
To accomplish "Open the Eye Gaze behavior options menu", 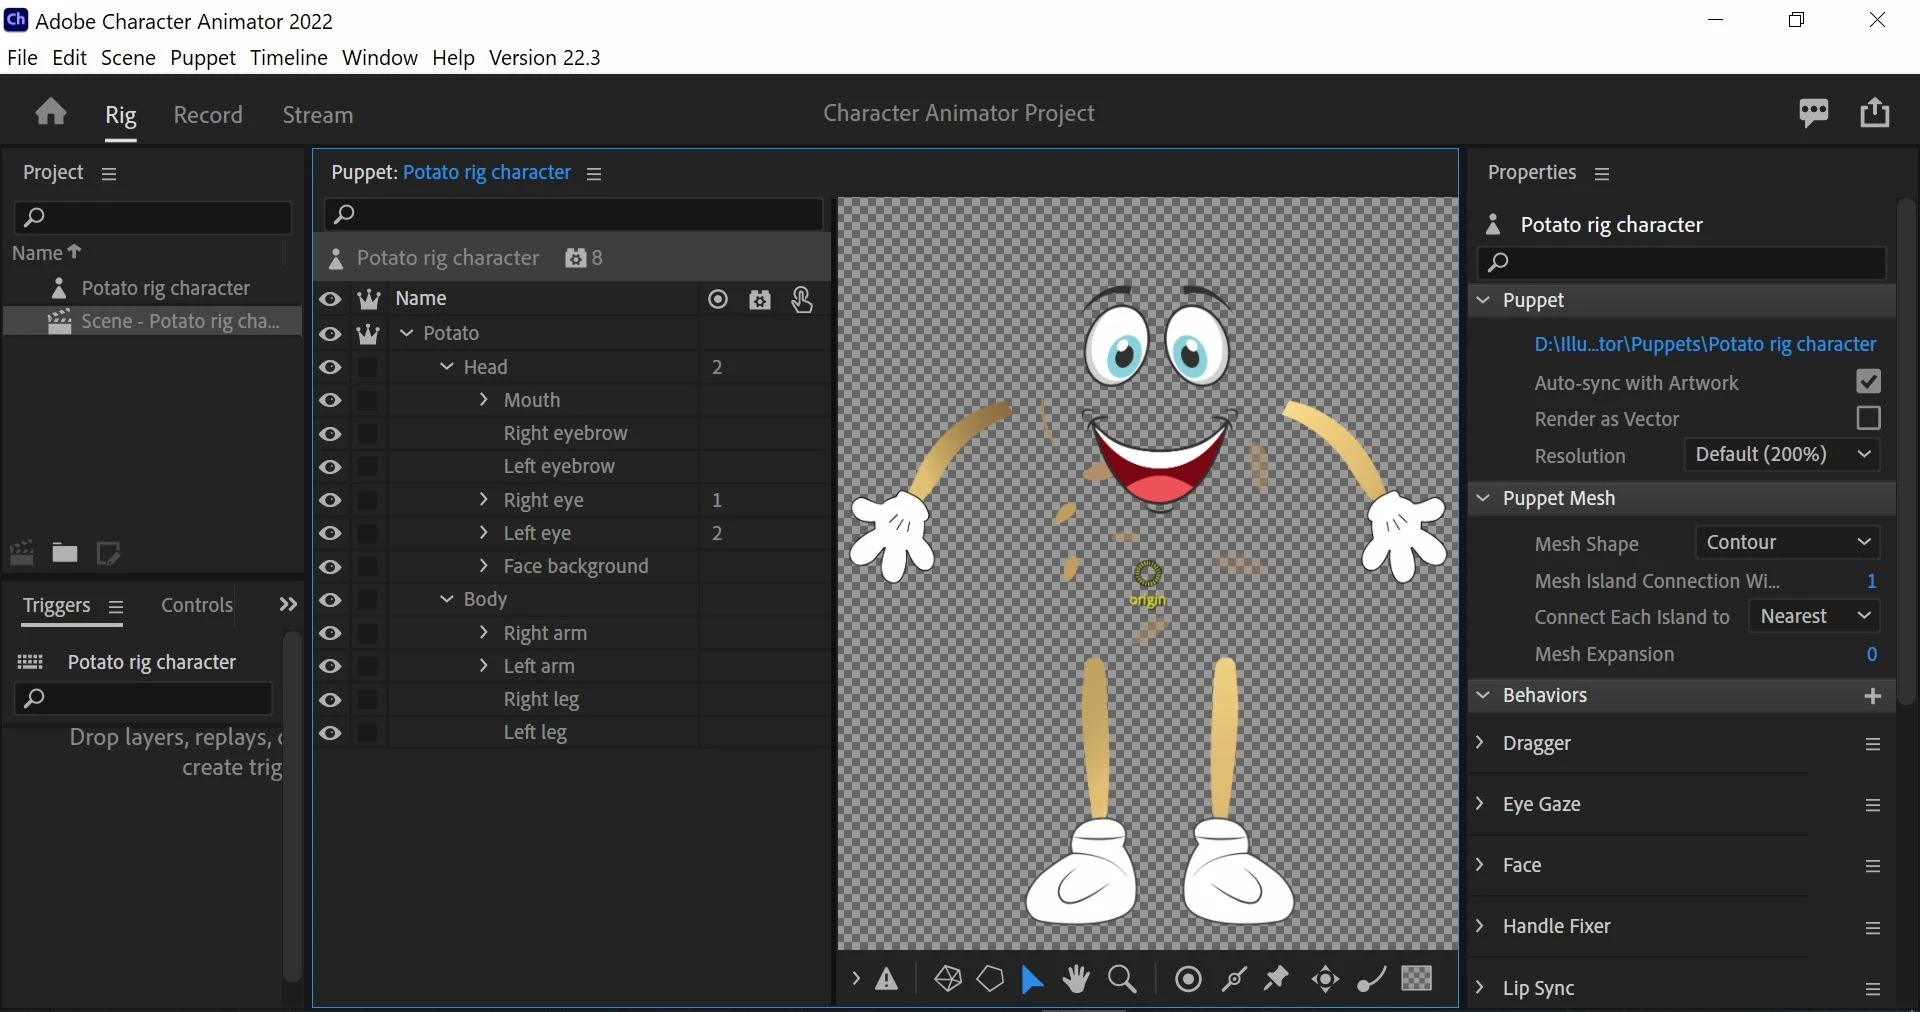I will (x=1873, y=805).
